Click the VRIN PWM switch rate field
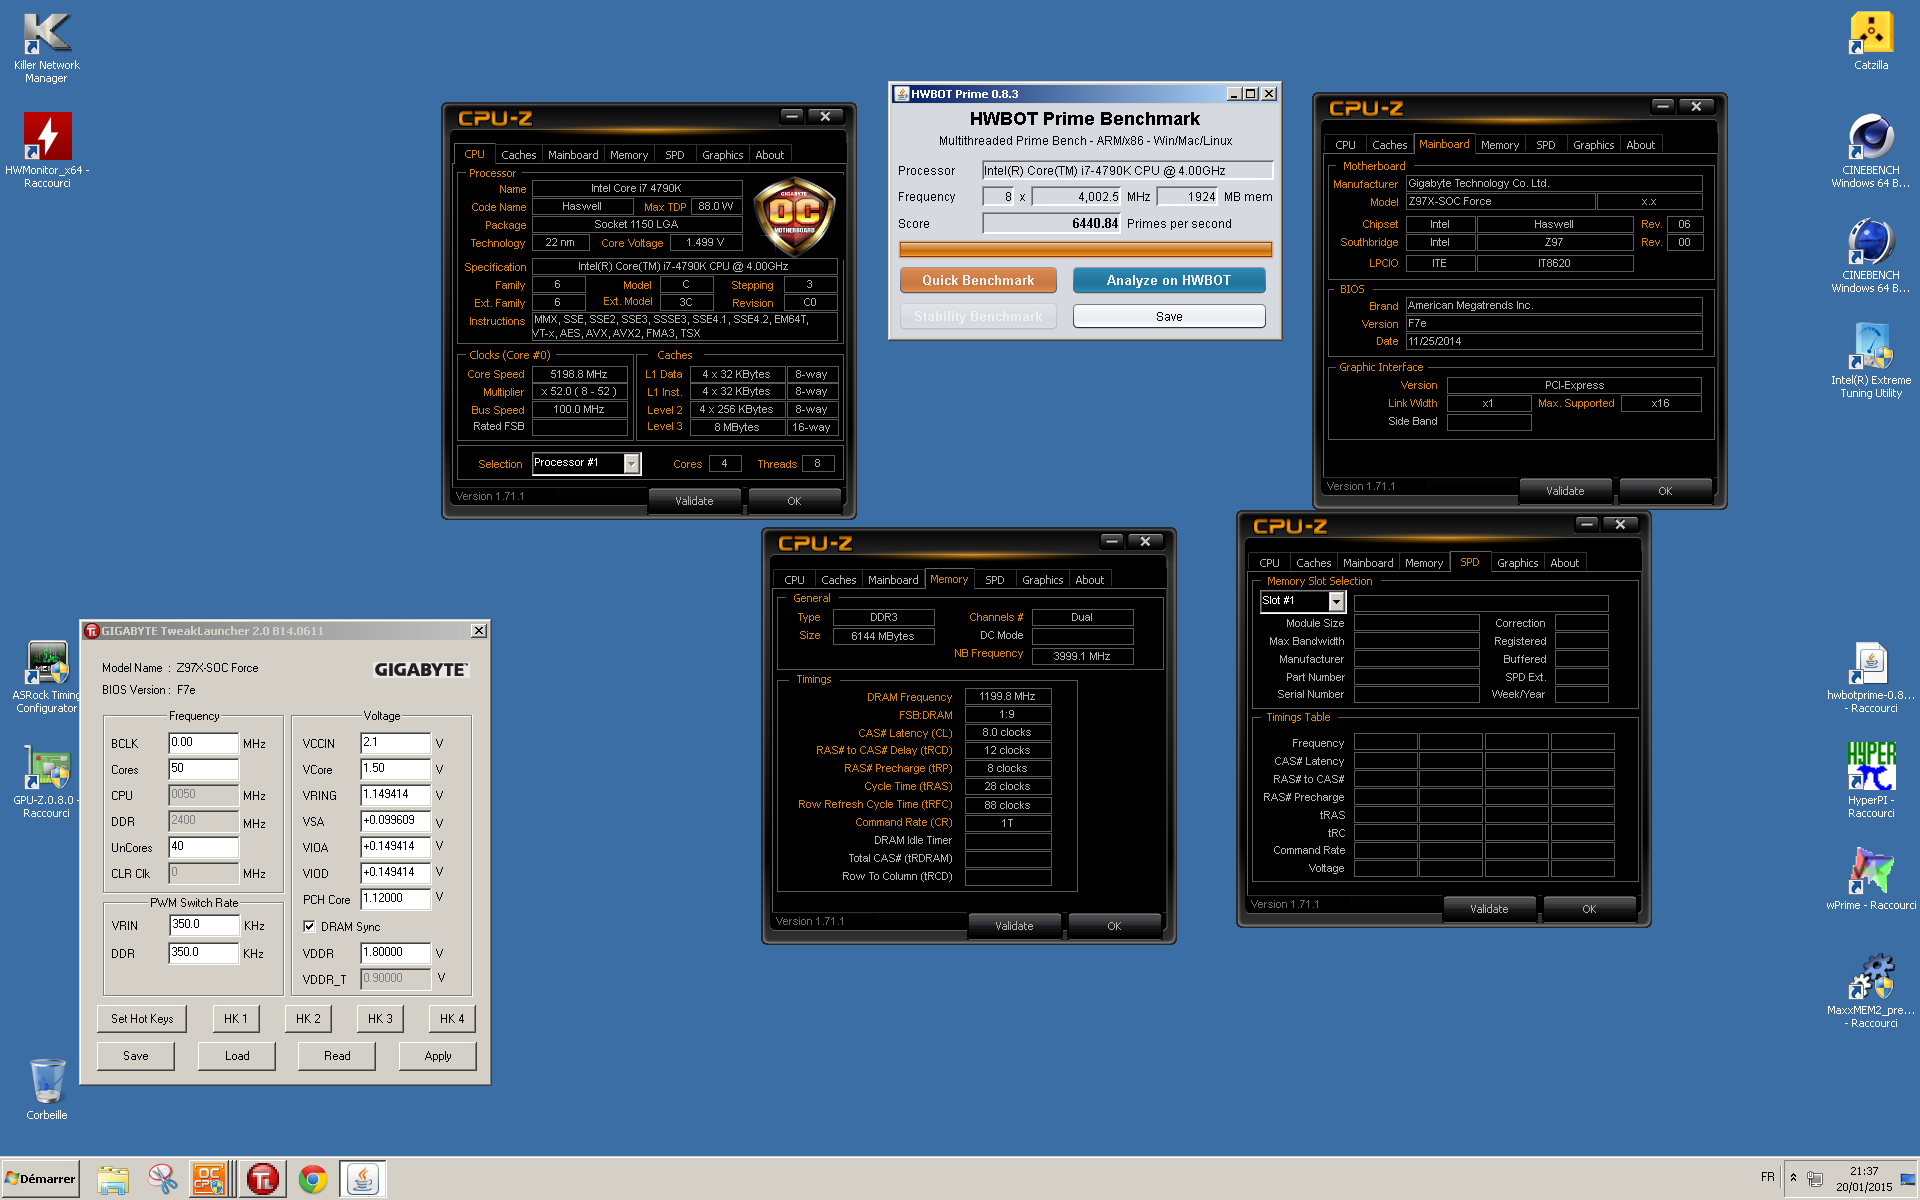 [204, 925]
